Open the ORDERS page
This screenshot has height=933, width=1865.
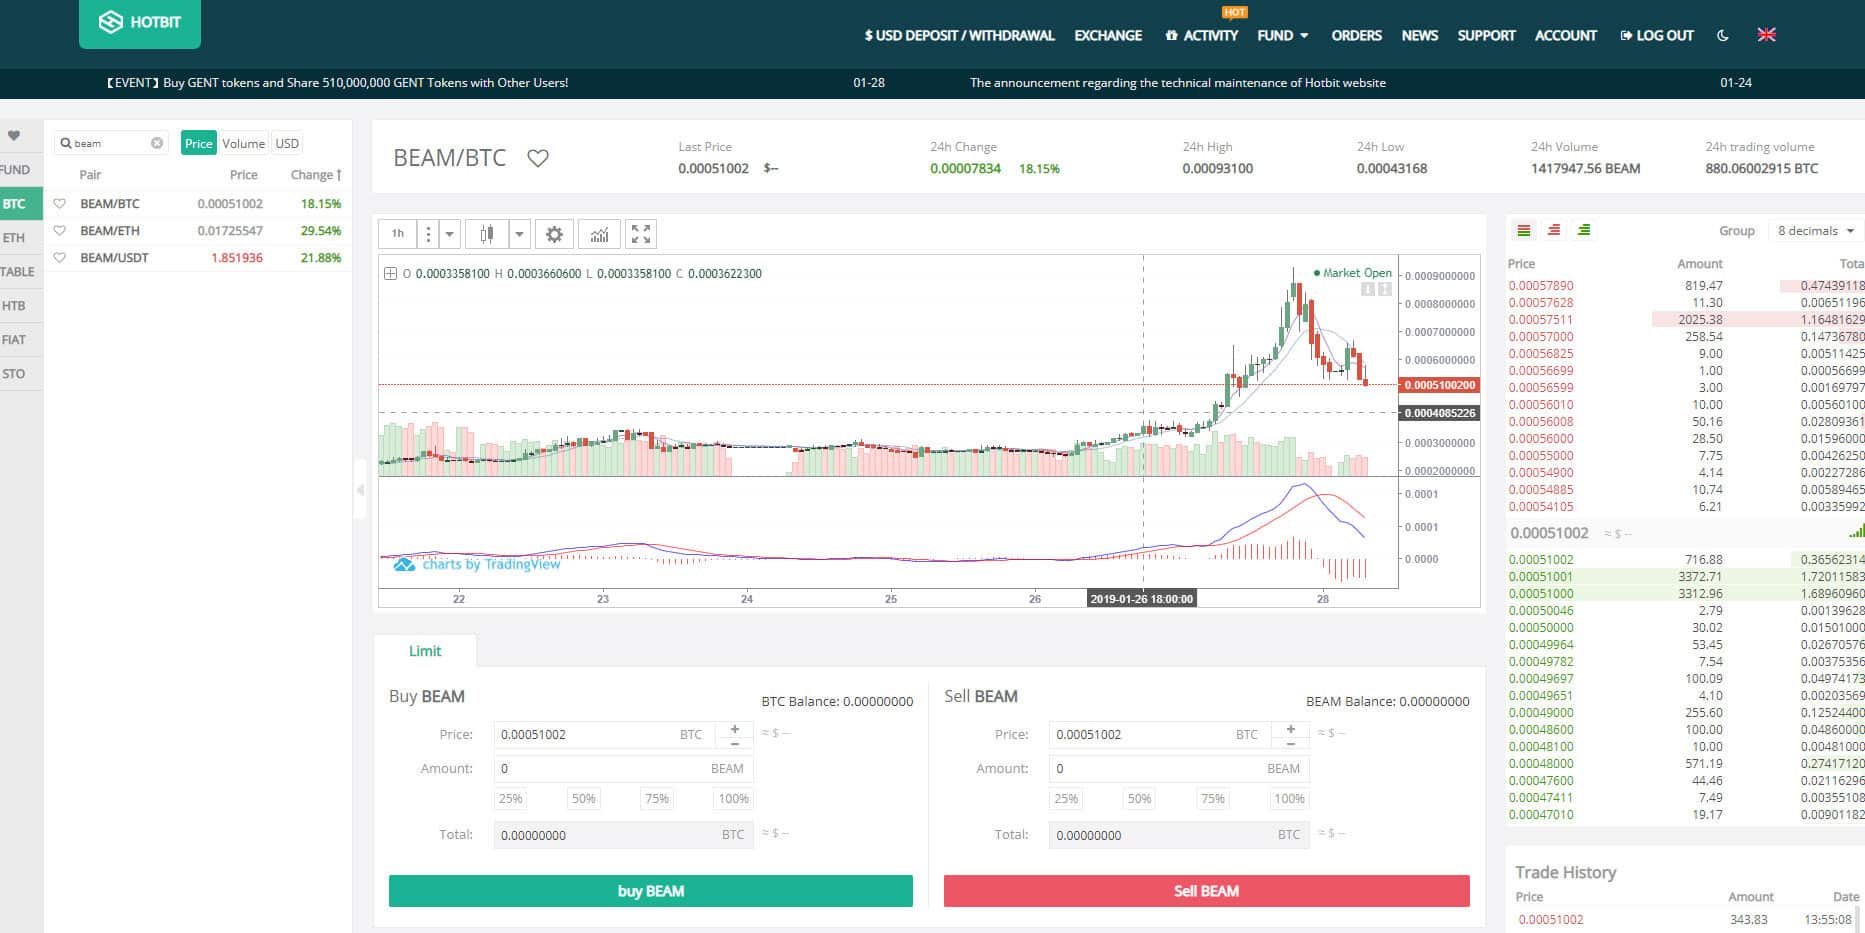1356,35
